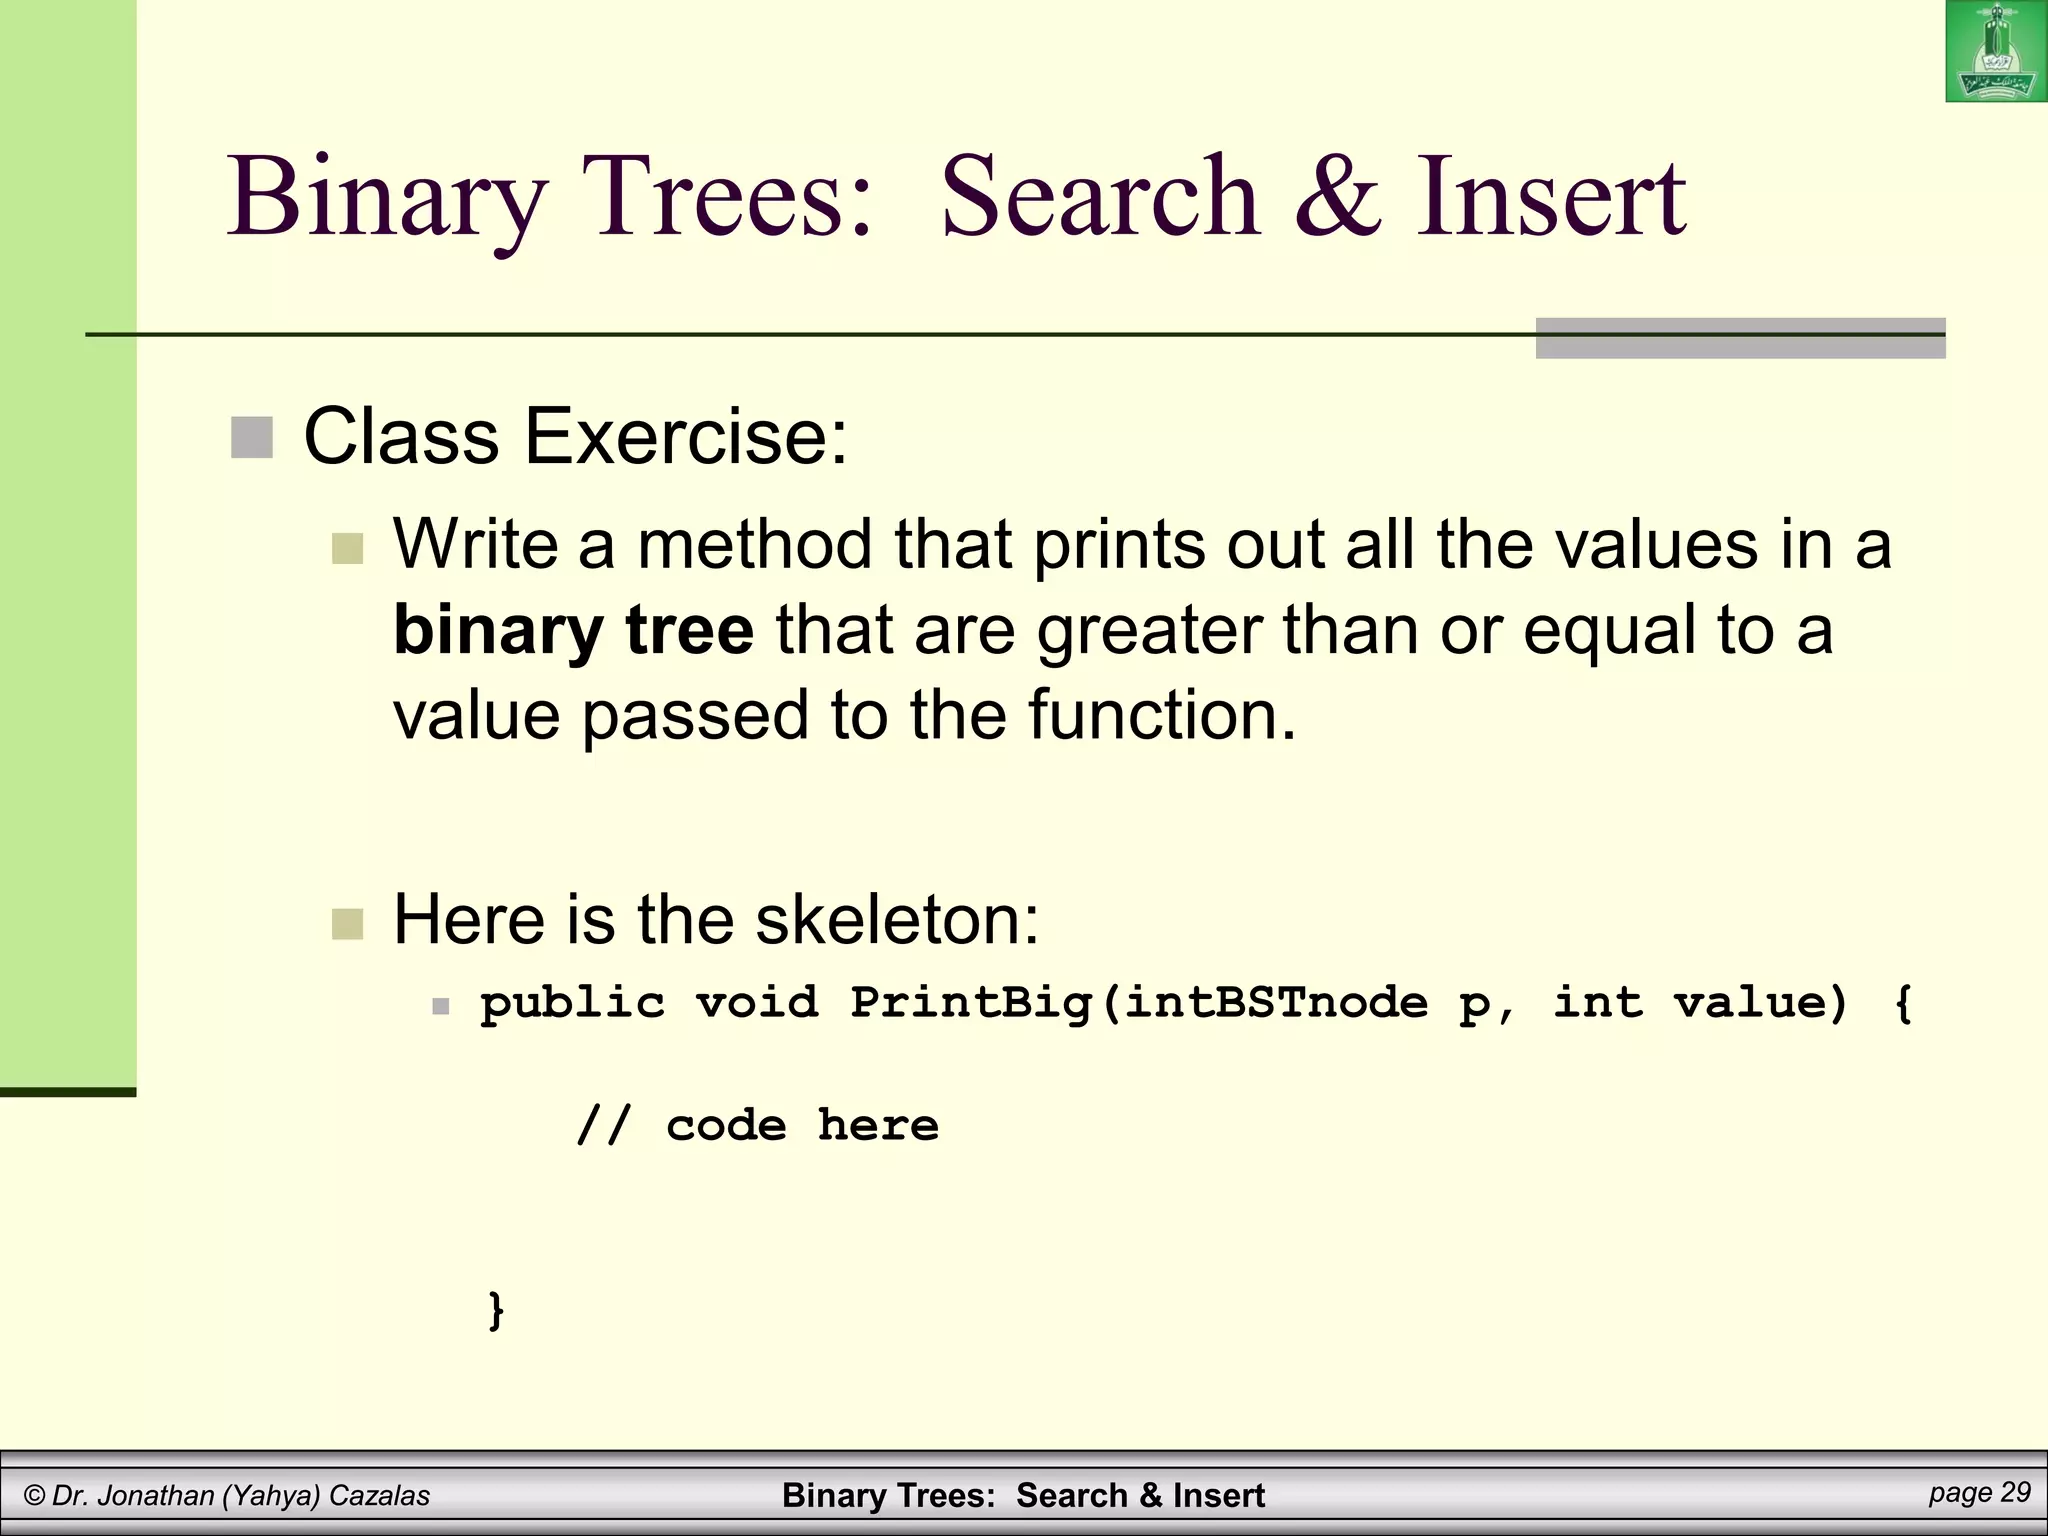Click the '// code here' comment
Viewport: 2048px width, 1536px height.
coord(757,1125)
